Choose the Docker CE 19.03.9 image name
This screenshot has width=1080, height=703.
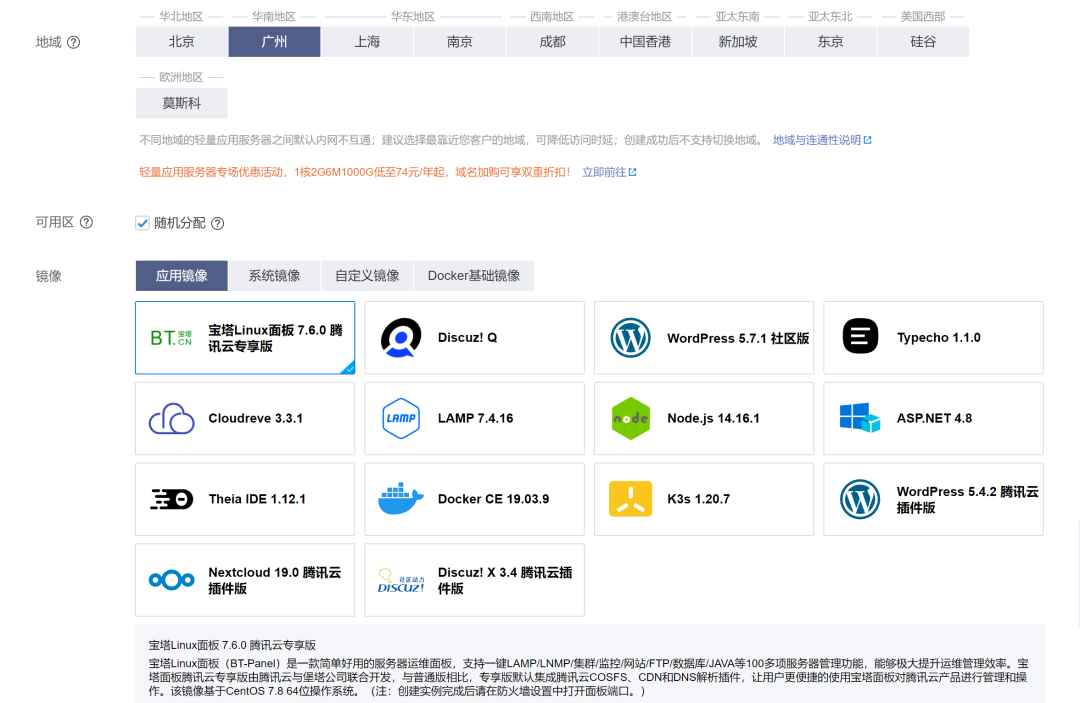point(493,499)
